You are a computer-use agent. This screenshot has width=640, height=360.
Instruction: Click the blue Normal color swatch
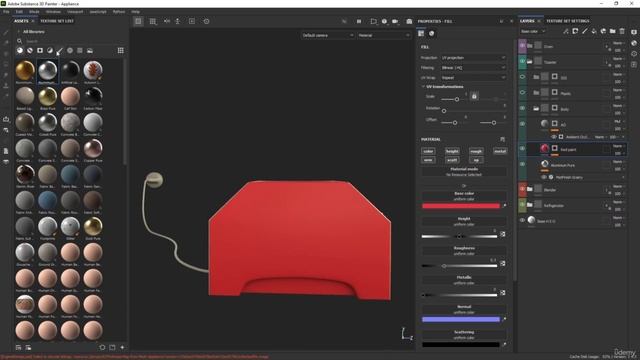click(461, 320)
